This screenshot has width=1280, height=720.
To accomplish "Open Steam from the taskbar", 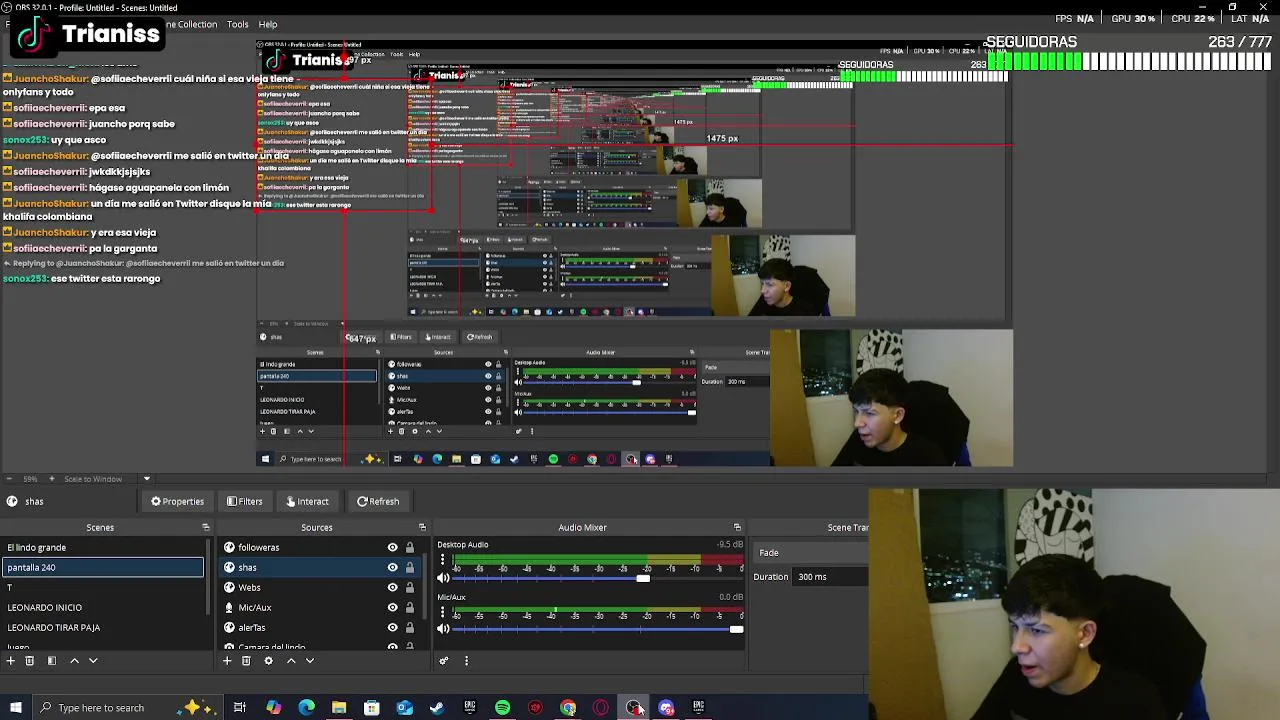I will 437,708.
